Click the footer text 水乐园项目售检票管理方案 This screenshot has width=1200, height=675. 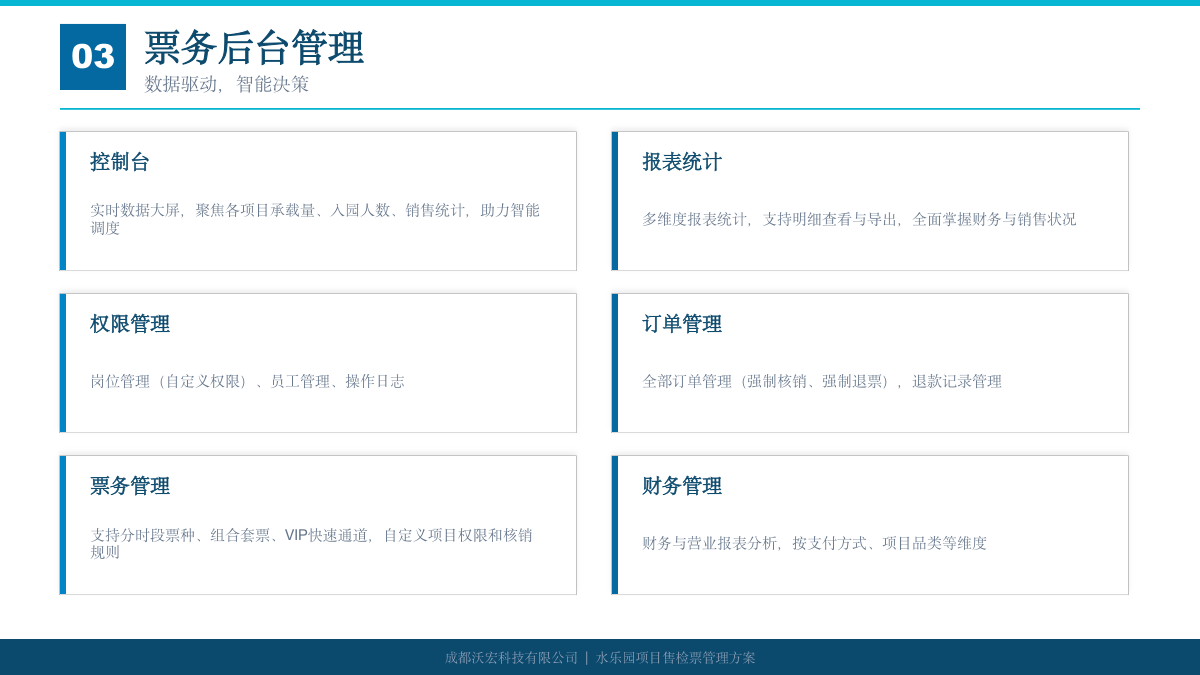tap(676, 658)
